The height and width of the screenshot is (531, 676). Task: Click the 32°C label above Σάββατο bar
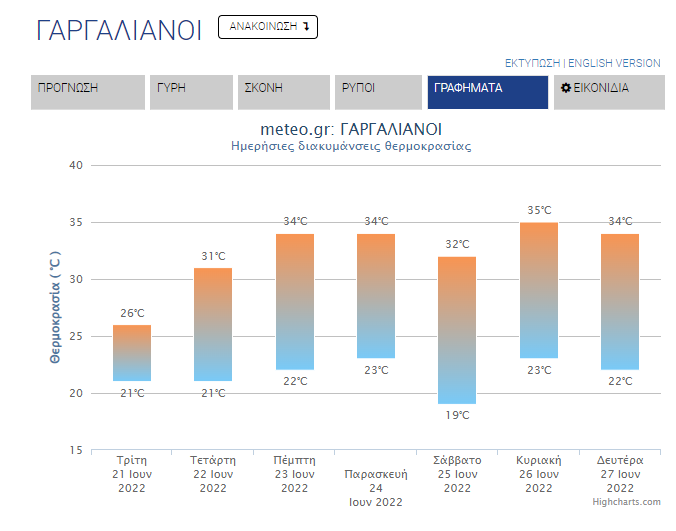pos(457,244)
